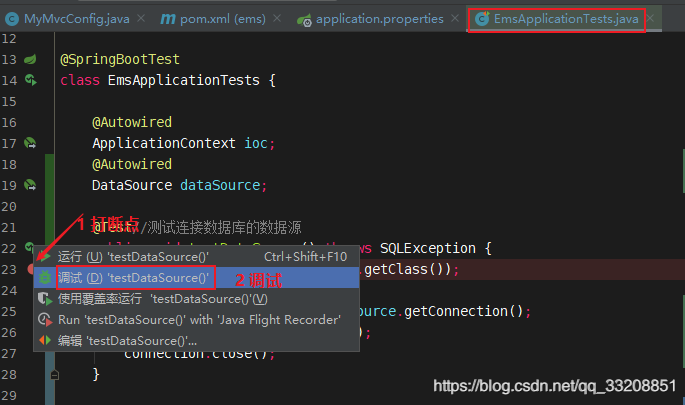Click the autowired bean gutter icon on line 17
The image size is (685, 405).
coord(30,143)
